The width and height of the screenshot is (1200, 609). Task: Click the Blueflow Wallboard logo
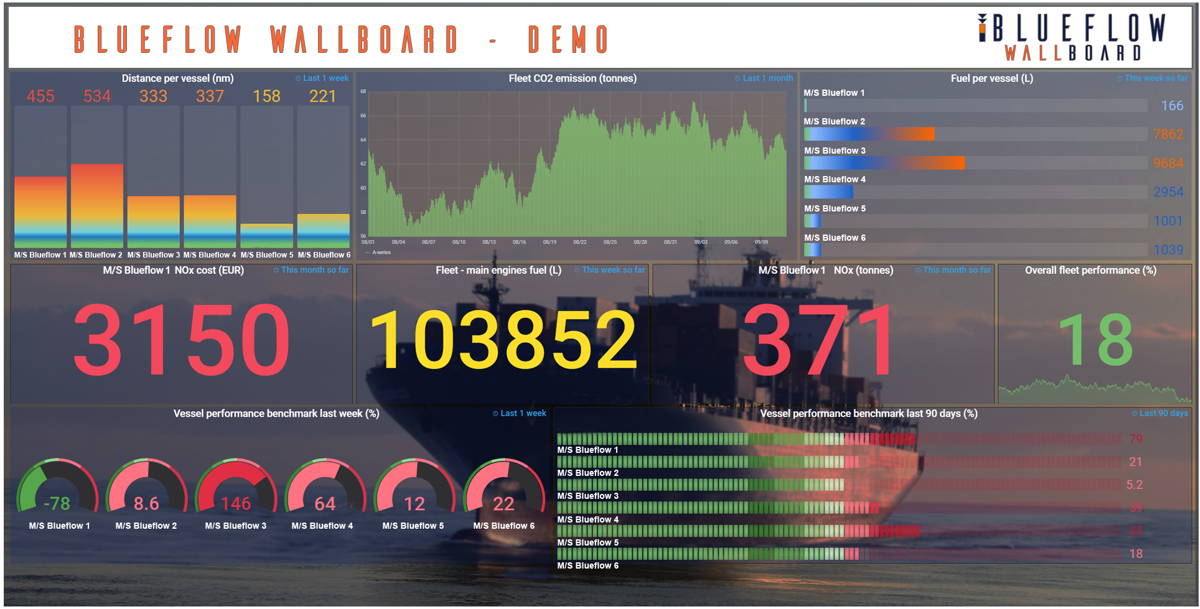click(x=1071, y=38)
